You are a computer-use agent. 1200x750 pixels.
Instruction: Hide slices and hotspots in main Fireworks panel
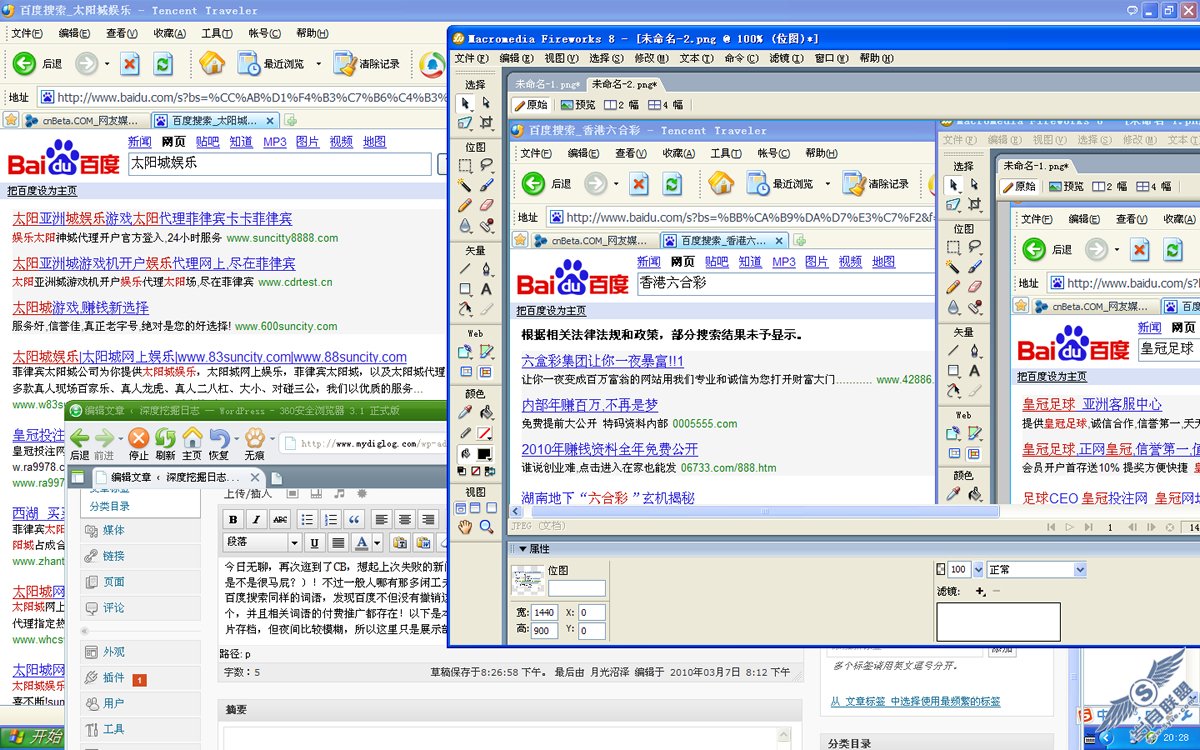pyautogui.click(x=465, y=372)
